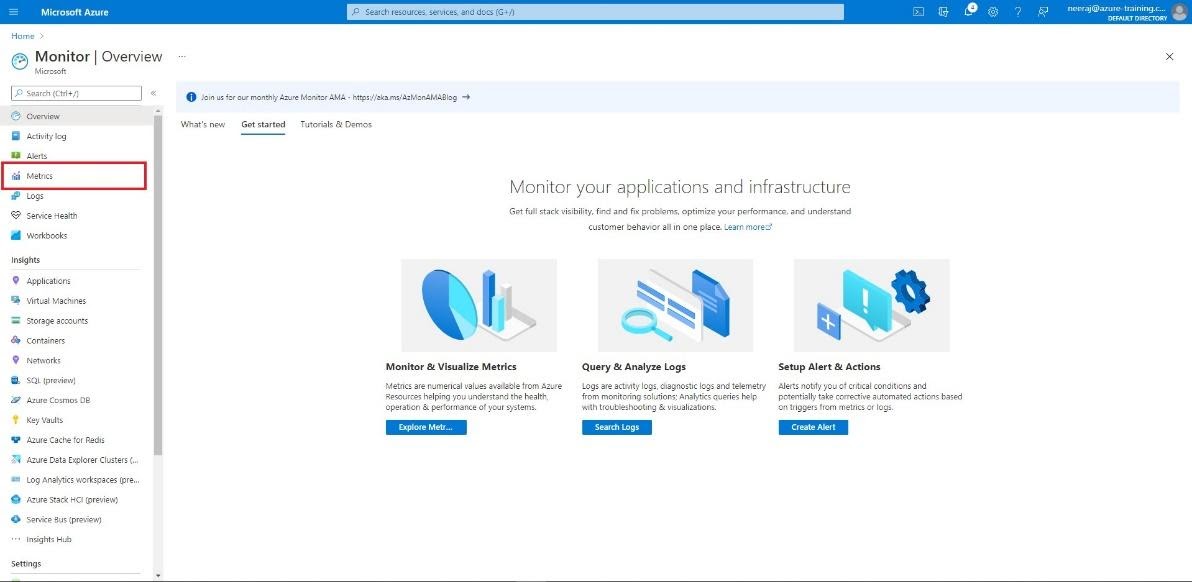
Task: Focus the sidebar Search (Ctrl+/) field
Action: pos(77,93)
